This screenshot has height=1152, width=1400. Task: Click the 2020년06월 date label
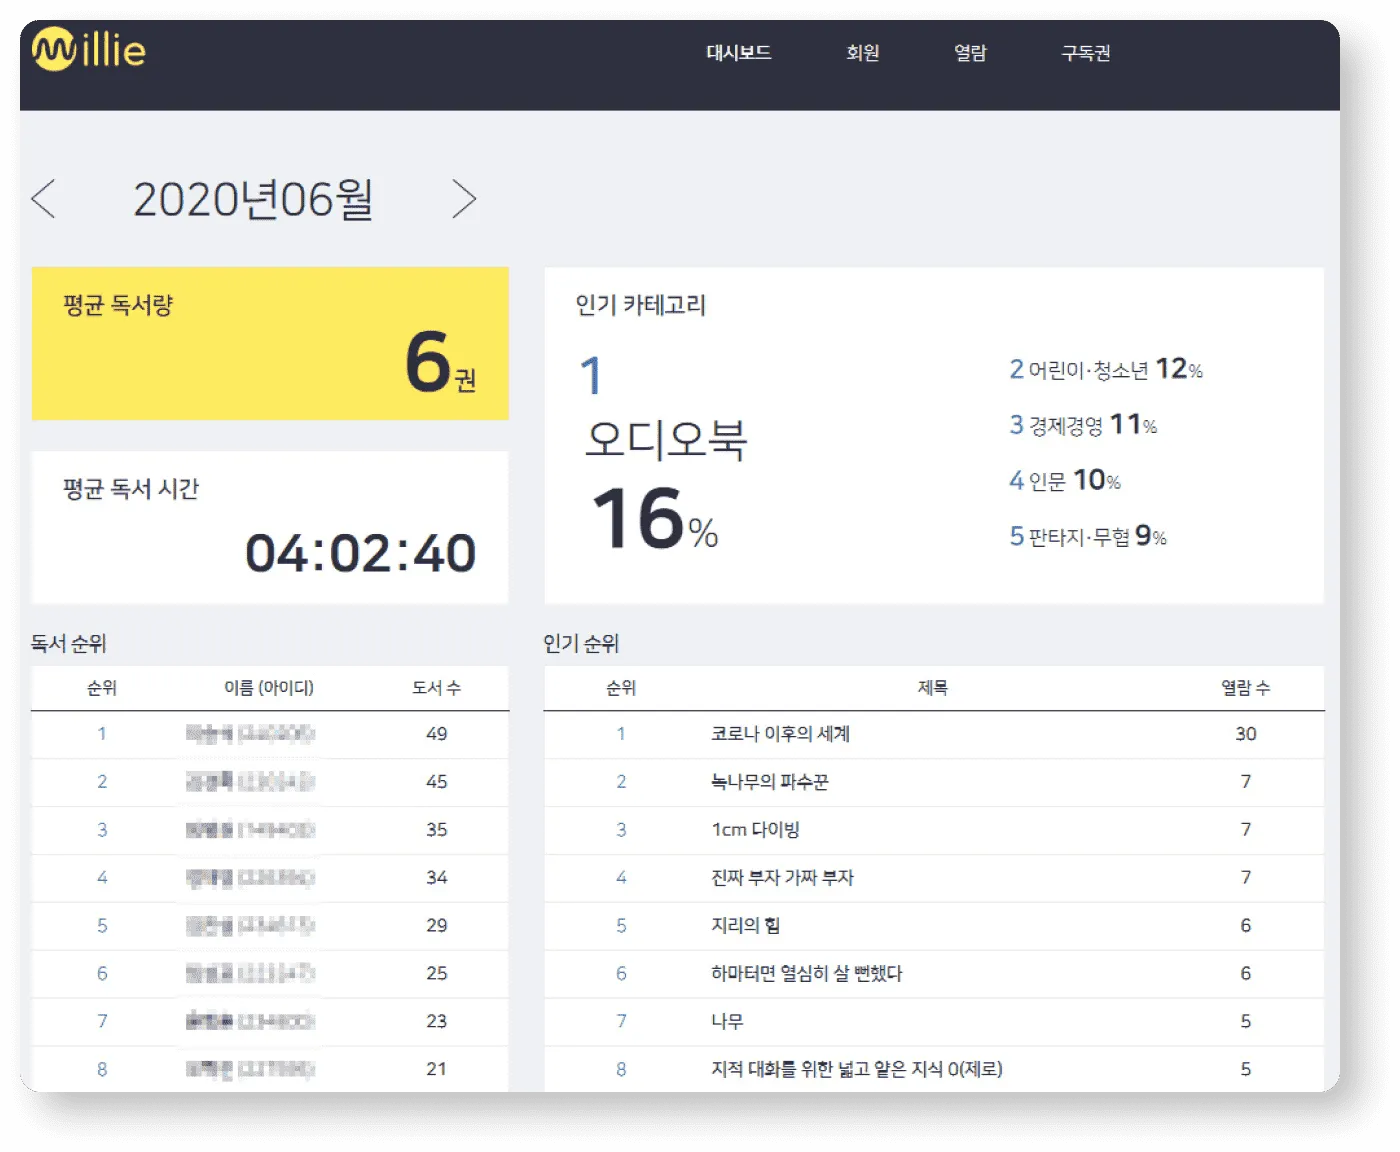coord(254,199)
